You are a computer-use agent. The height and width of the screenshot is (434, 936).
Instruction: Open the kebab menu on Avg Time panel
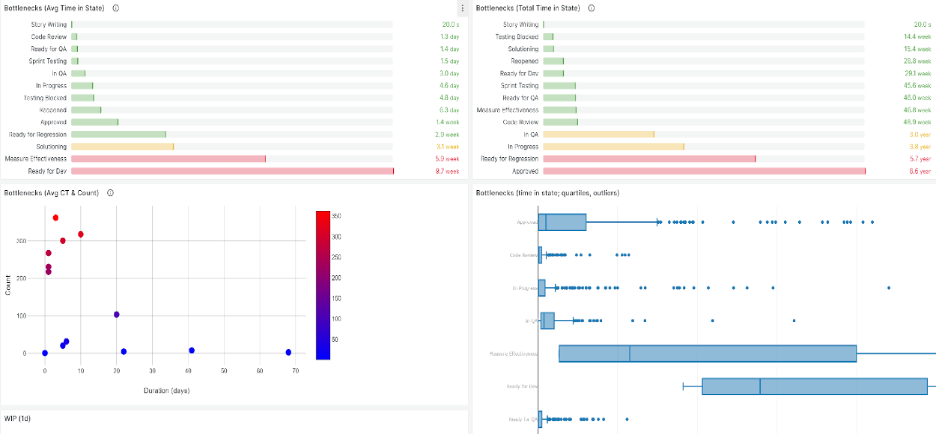coord(461,8)
